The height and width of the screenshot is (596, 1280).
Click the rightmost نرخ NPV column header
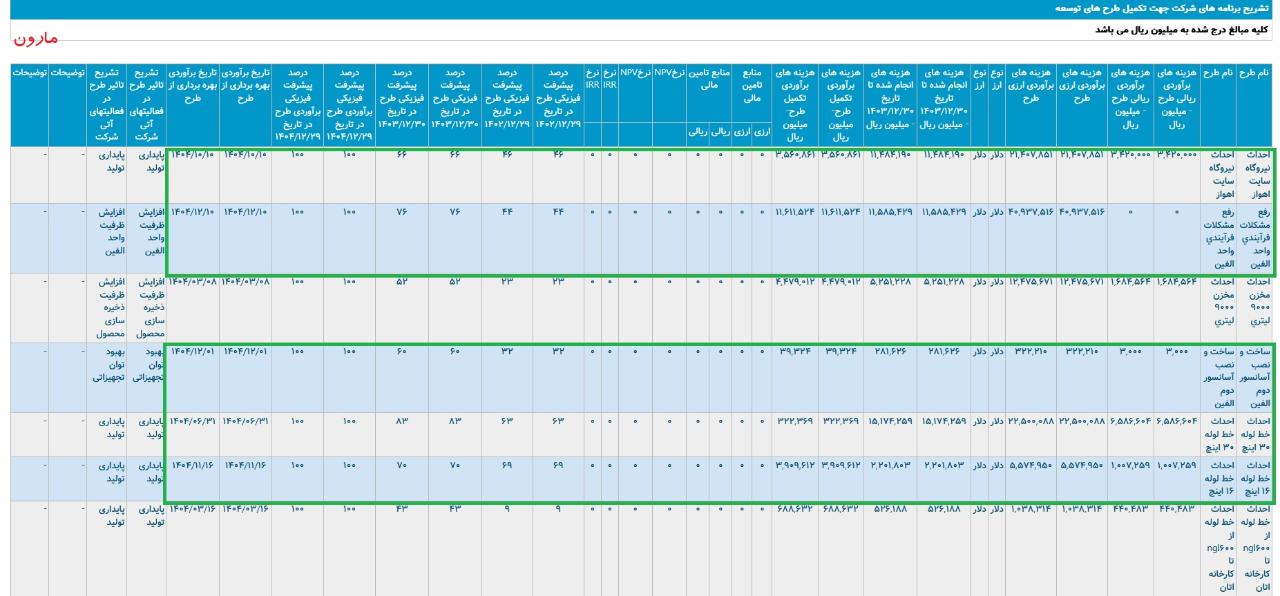670,74
